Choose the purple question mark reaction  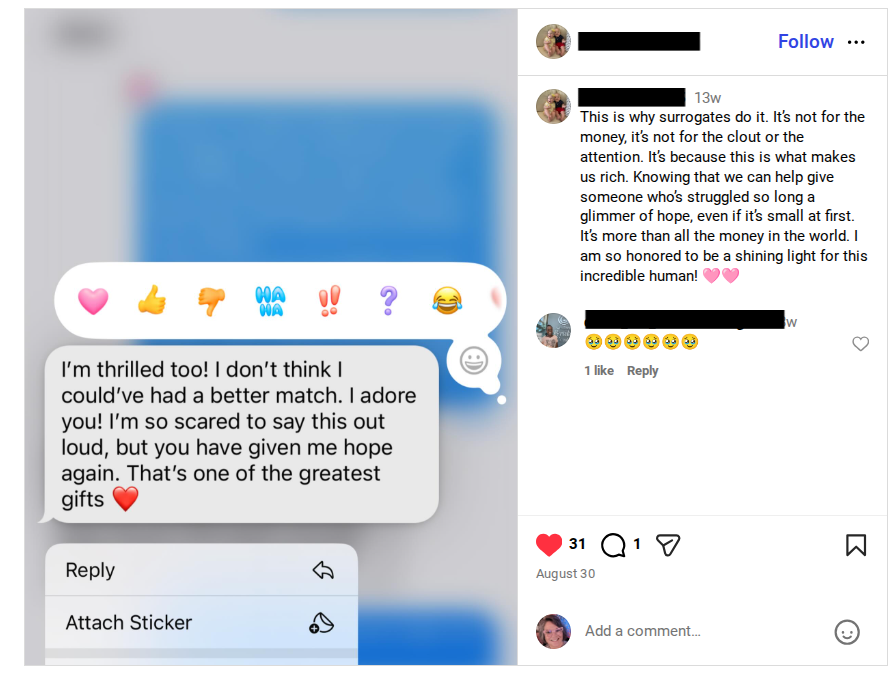pos(389,301)
